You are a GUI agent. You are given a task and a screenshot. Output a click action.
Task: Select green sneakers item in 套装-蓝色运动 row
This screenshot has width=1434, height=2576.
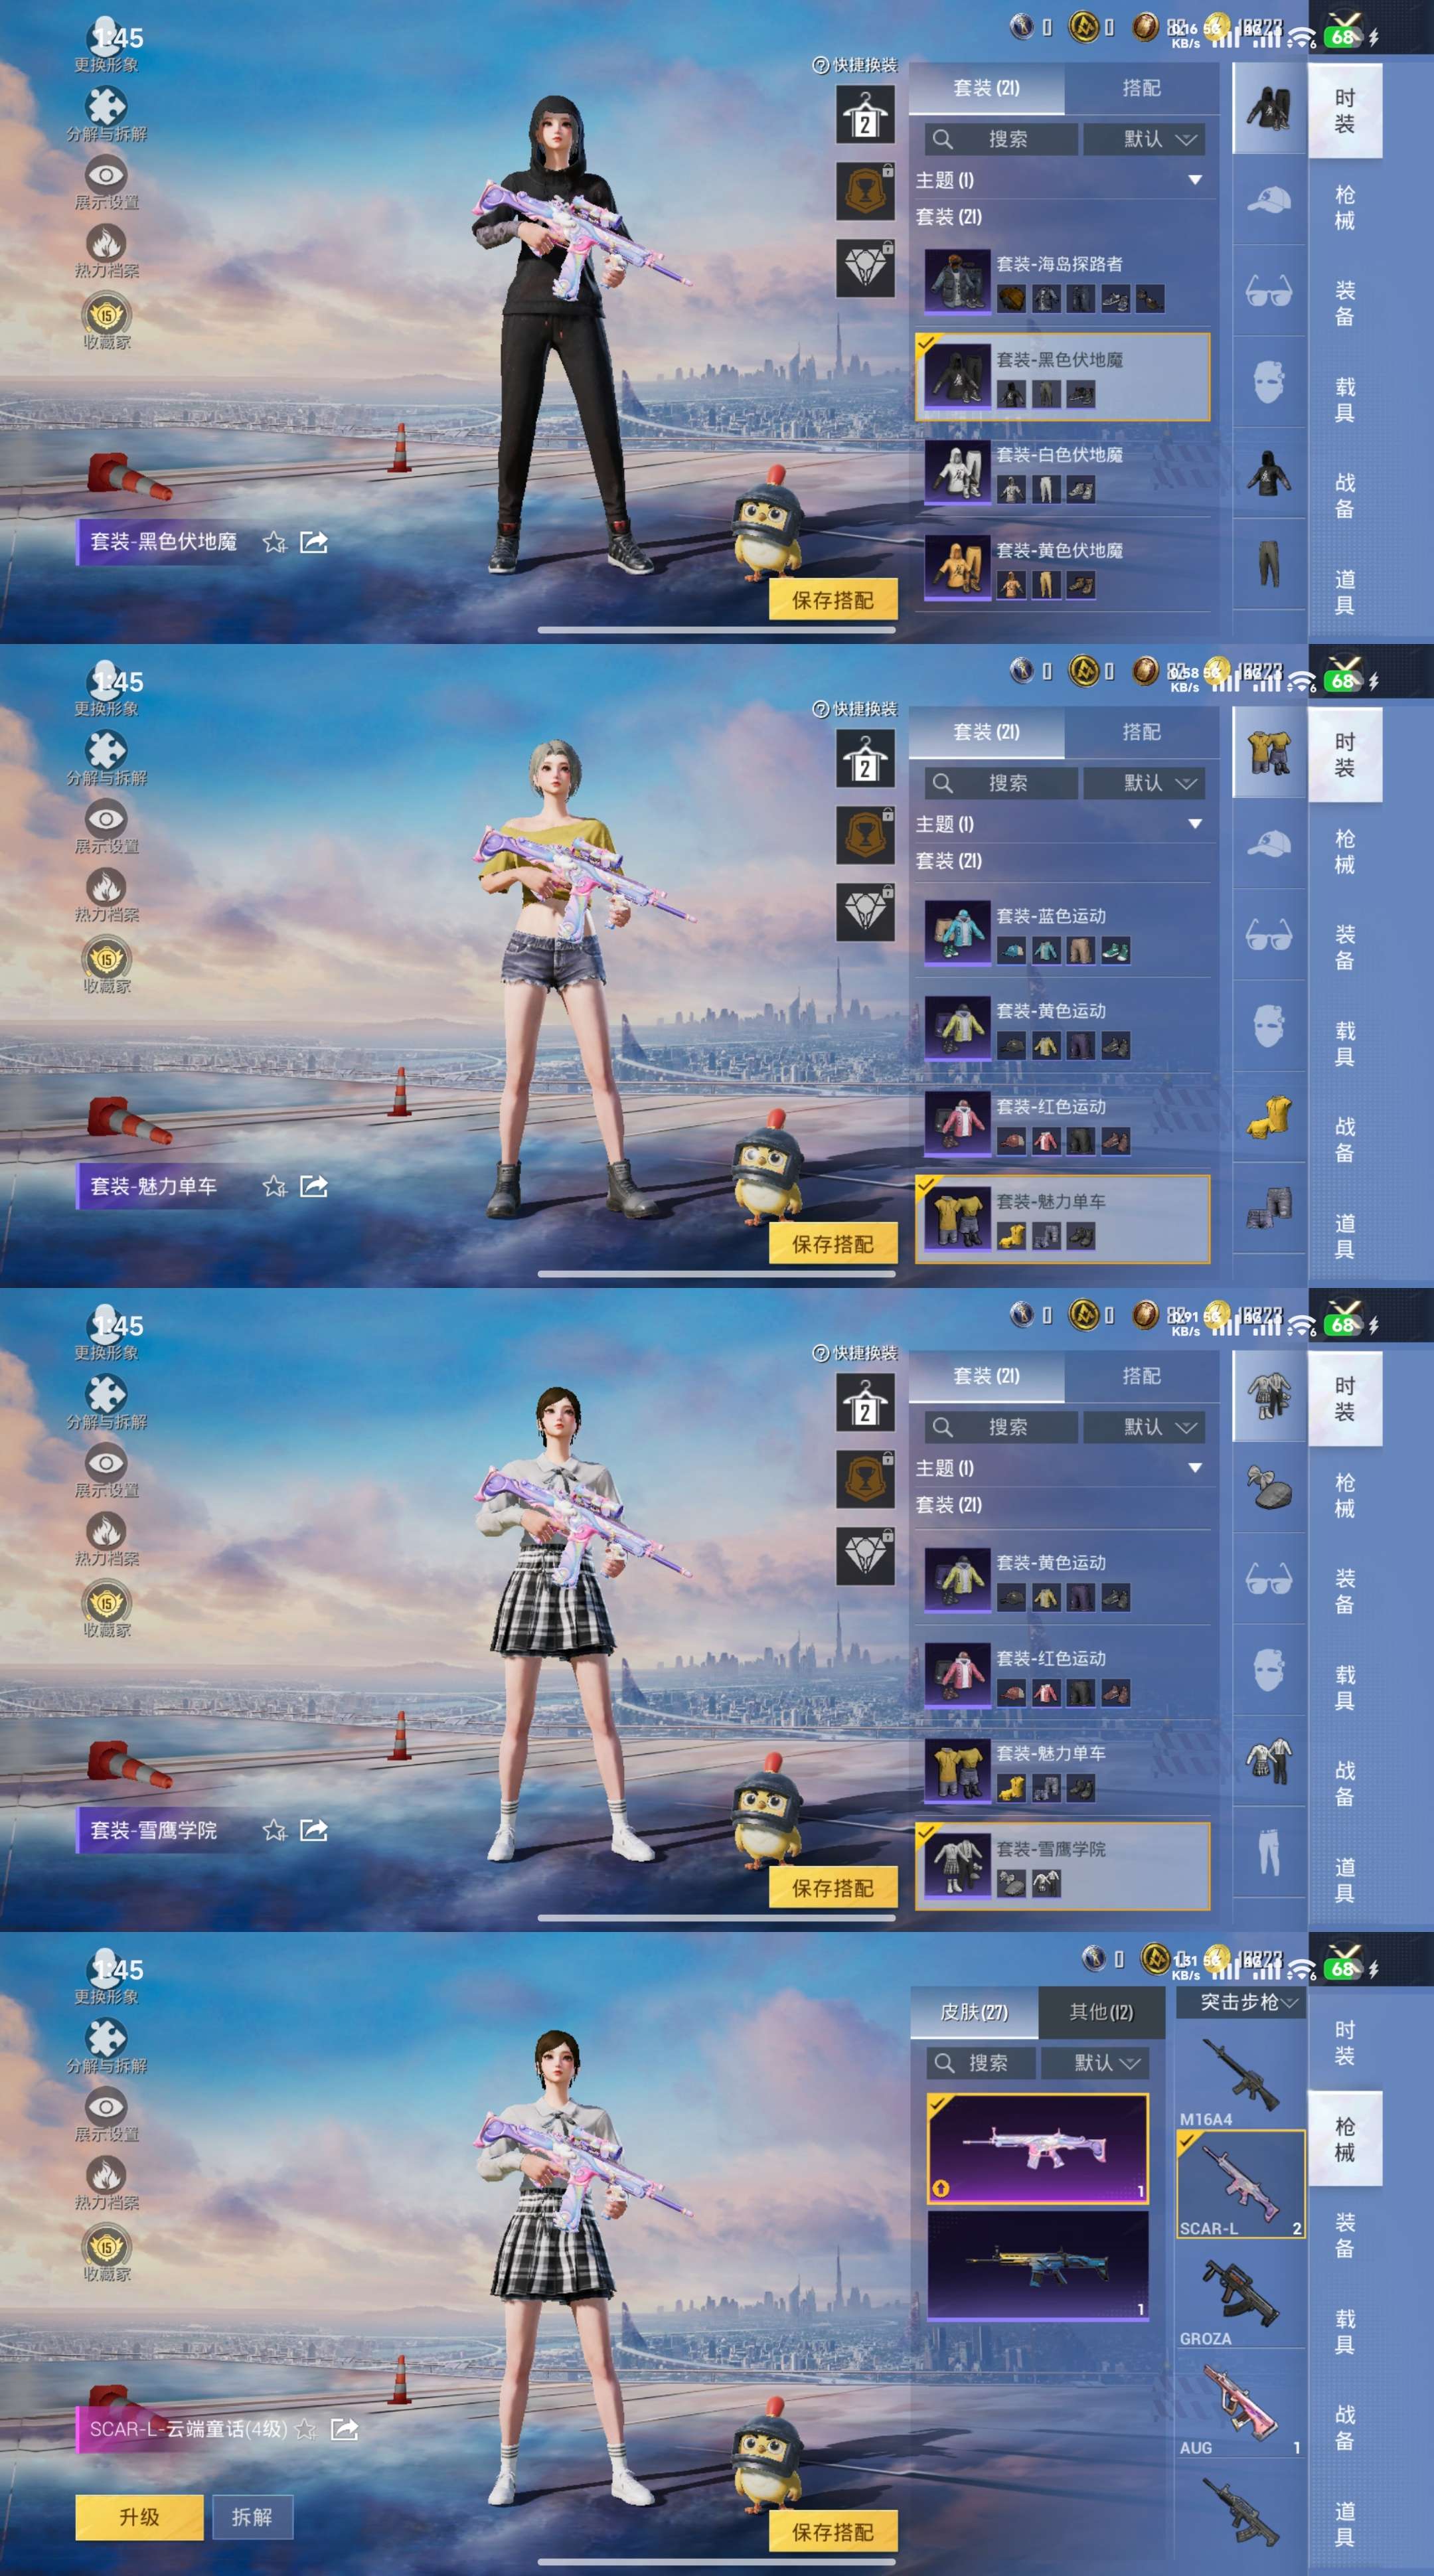click(1115, 950)
